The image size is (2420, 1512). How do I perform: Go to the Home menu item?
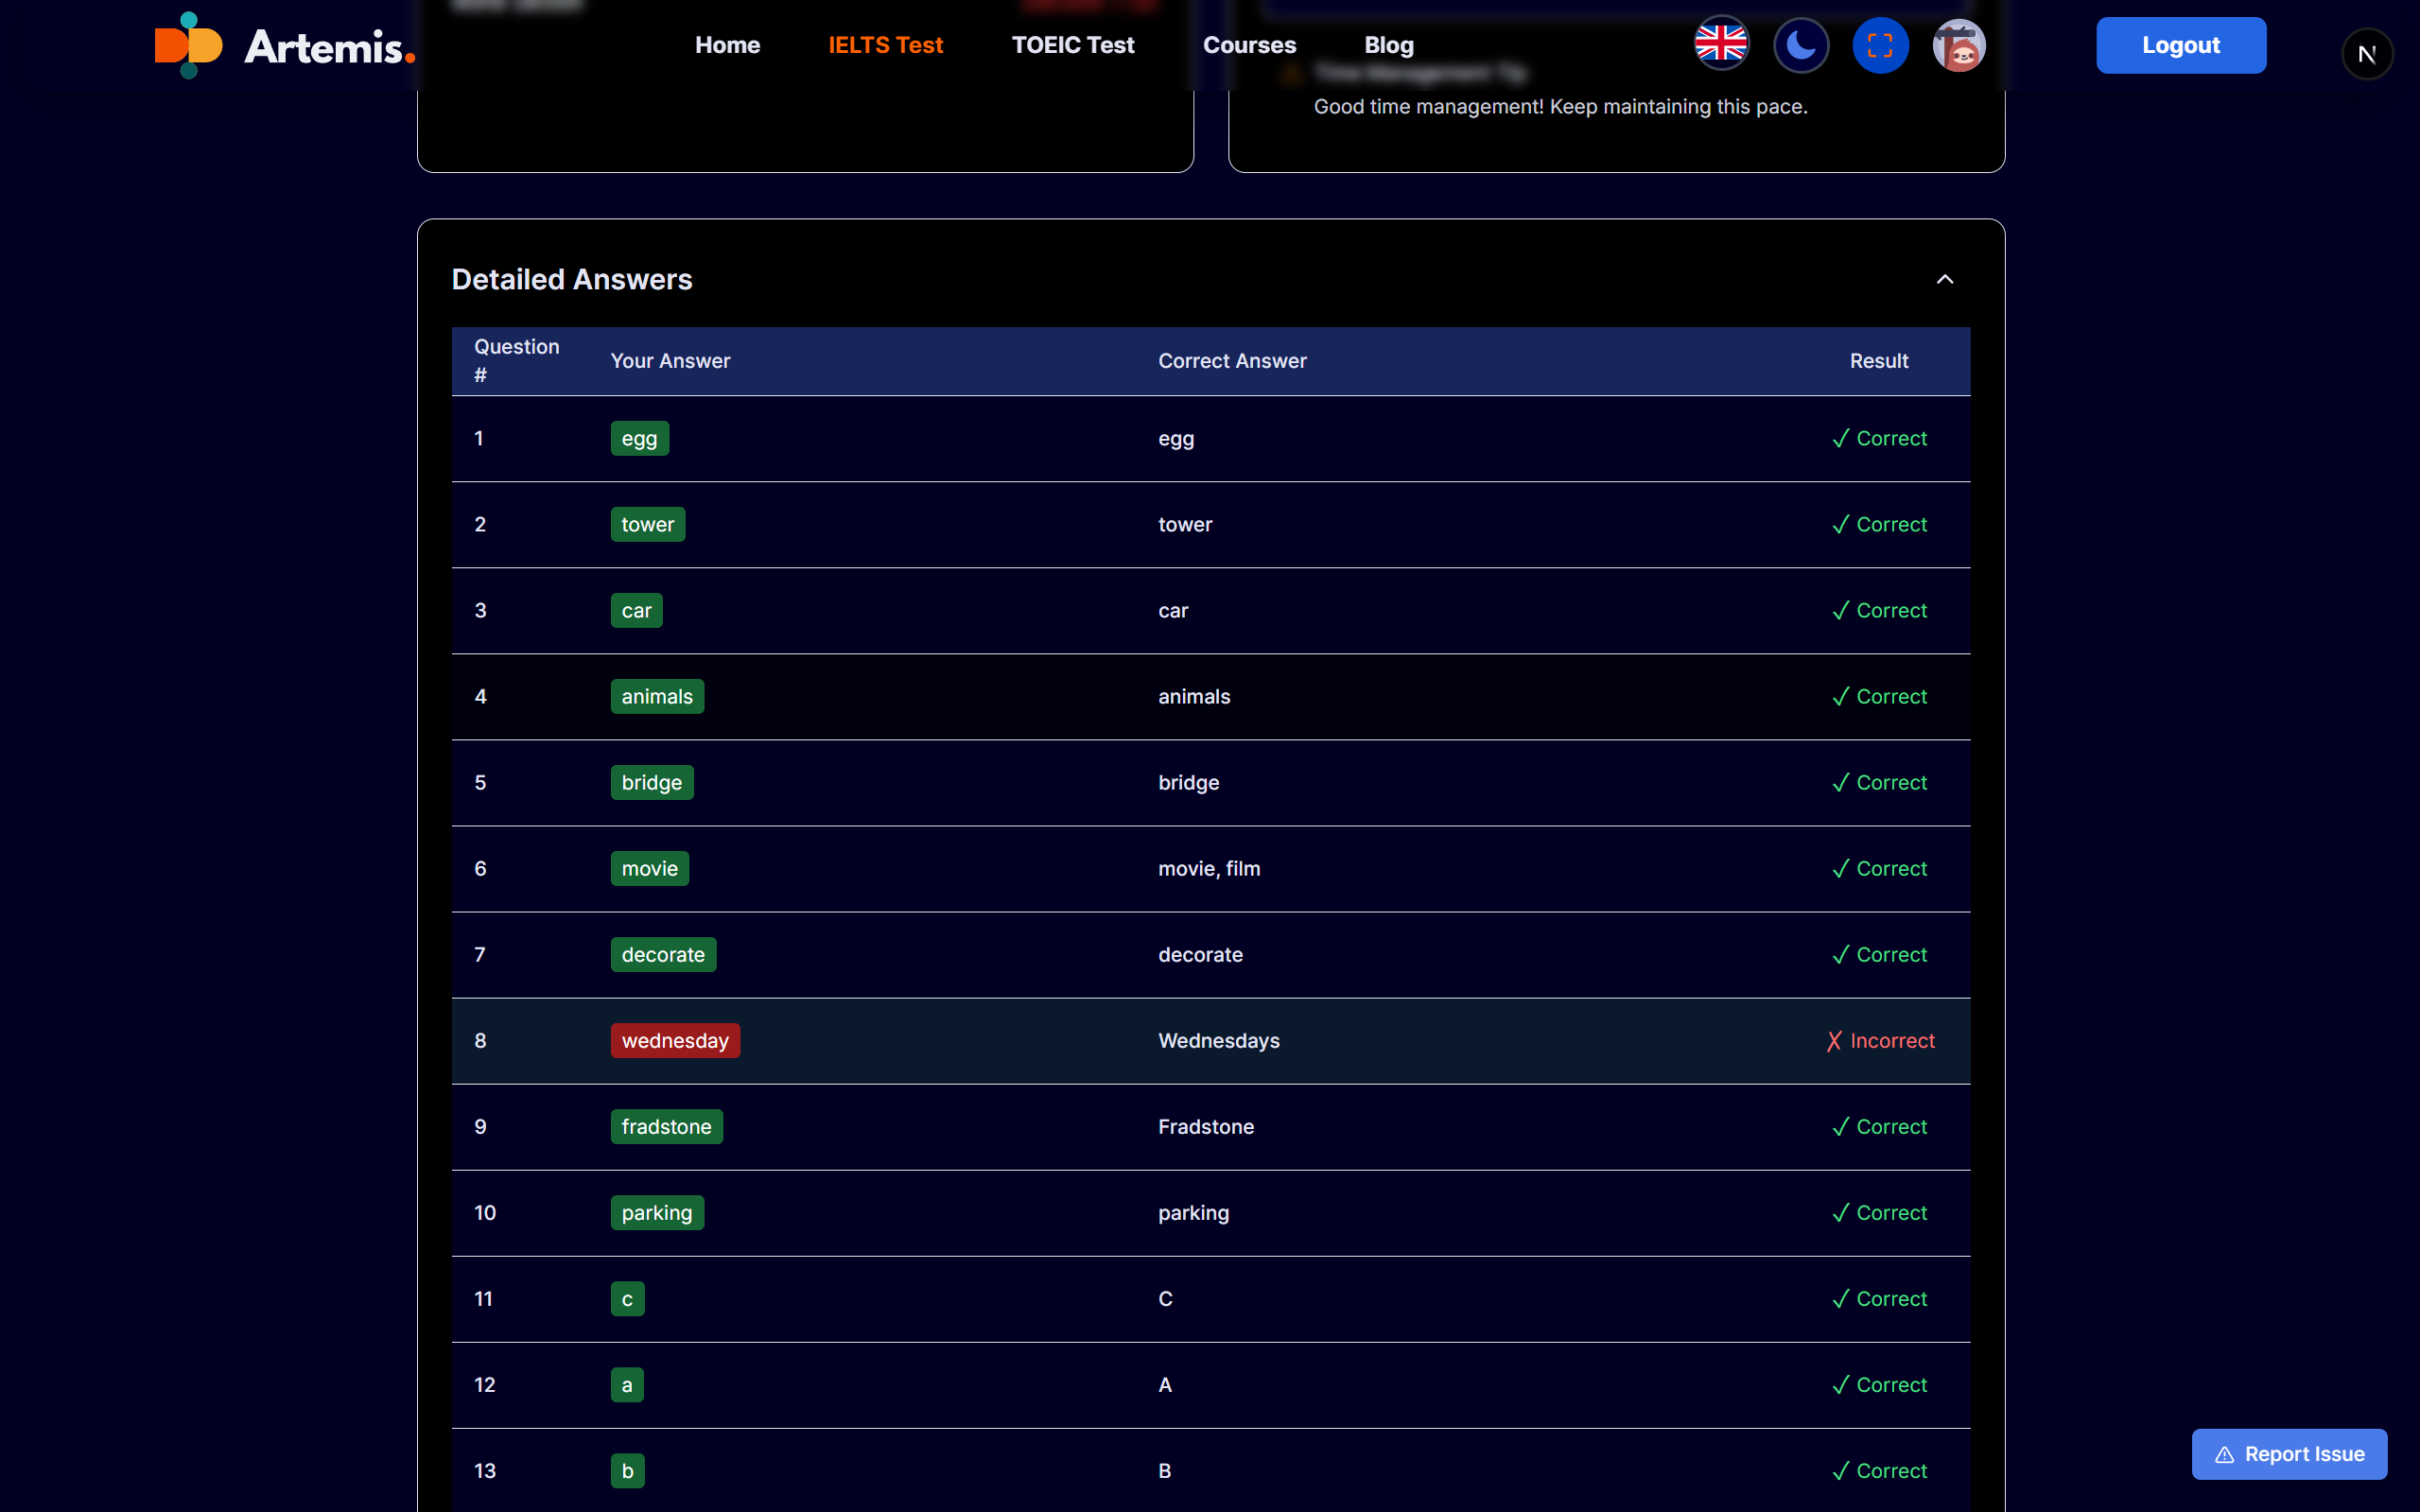(x=727, y=45)
